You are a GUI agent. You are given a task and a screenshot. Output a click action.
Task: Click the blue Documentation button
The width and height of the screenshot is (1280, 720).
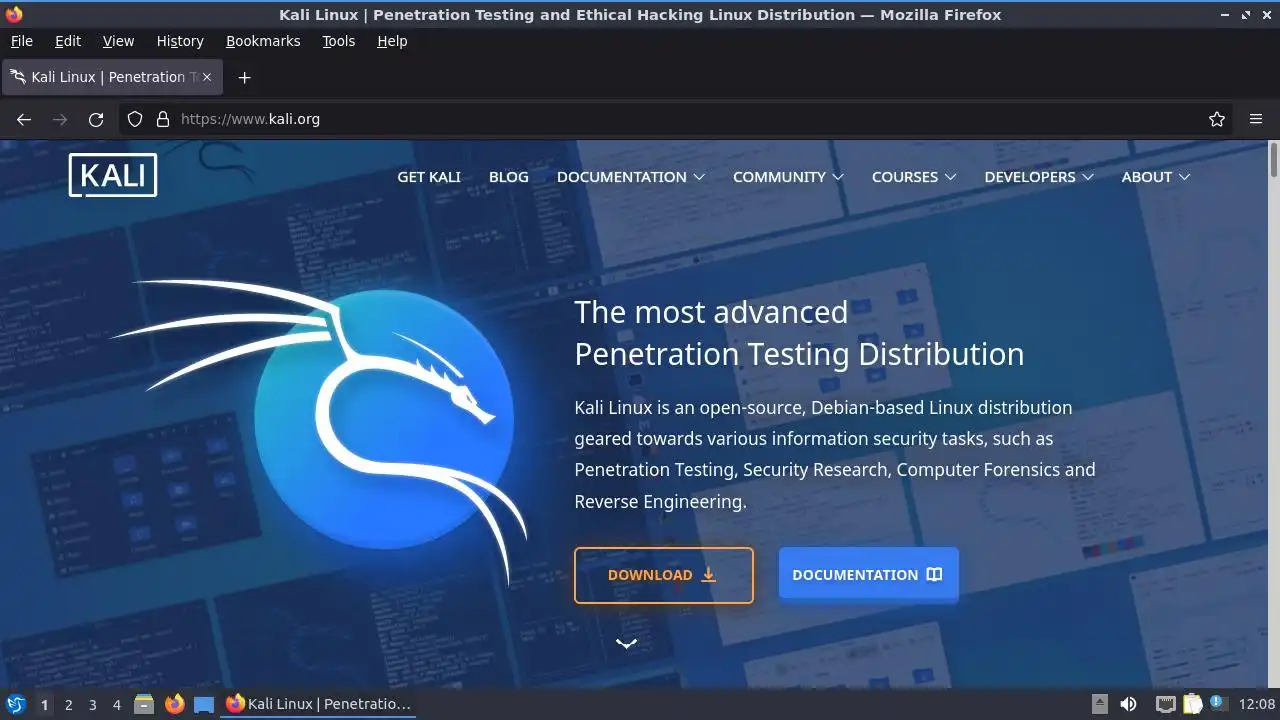[868, 575]
